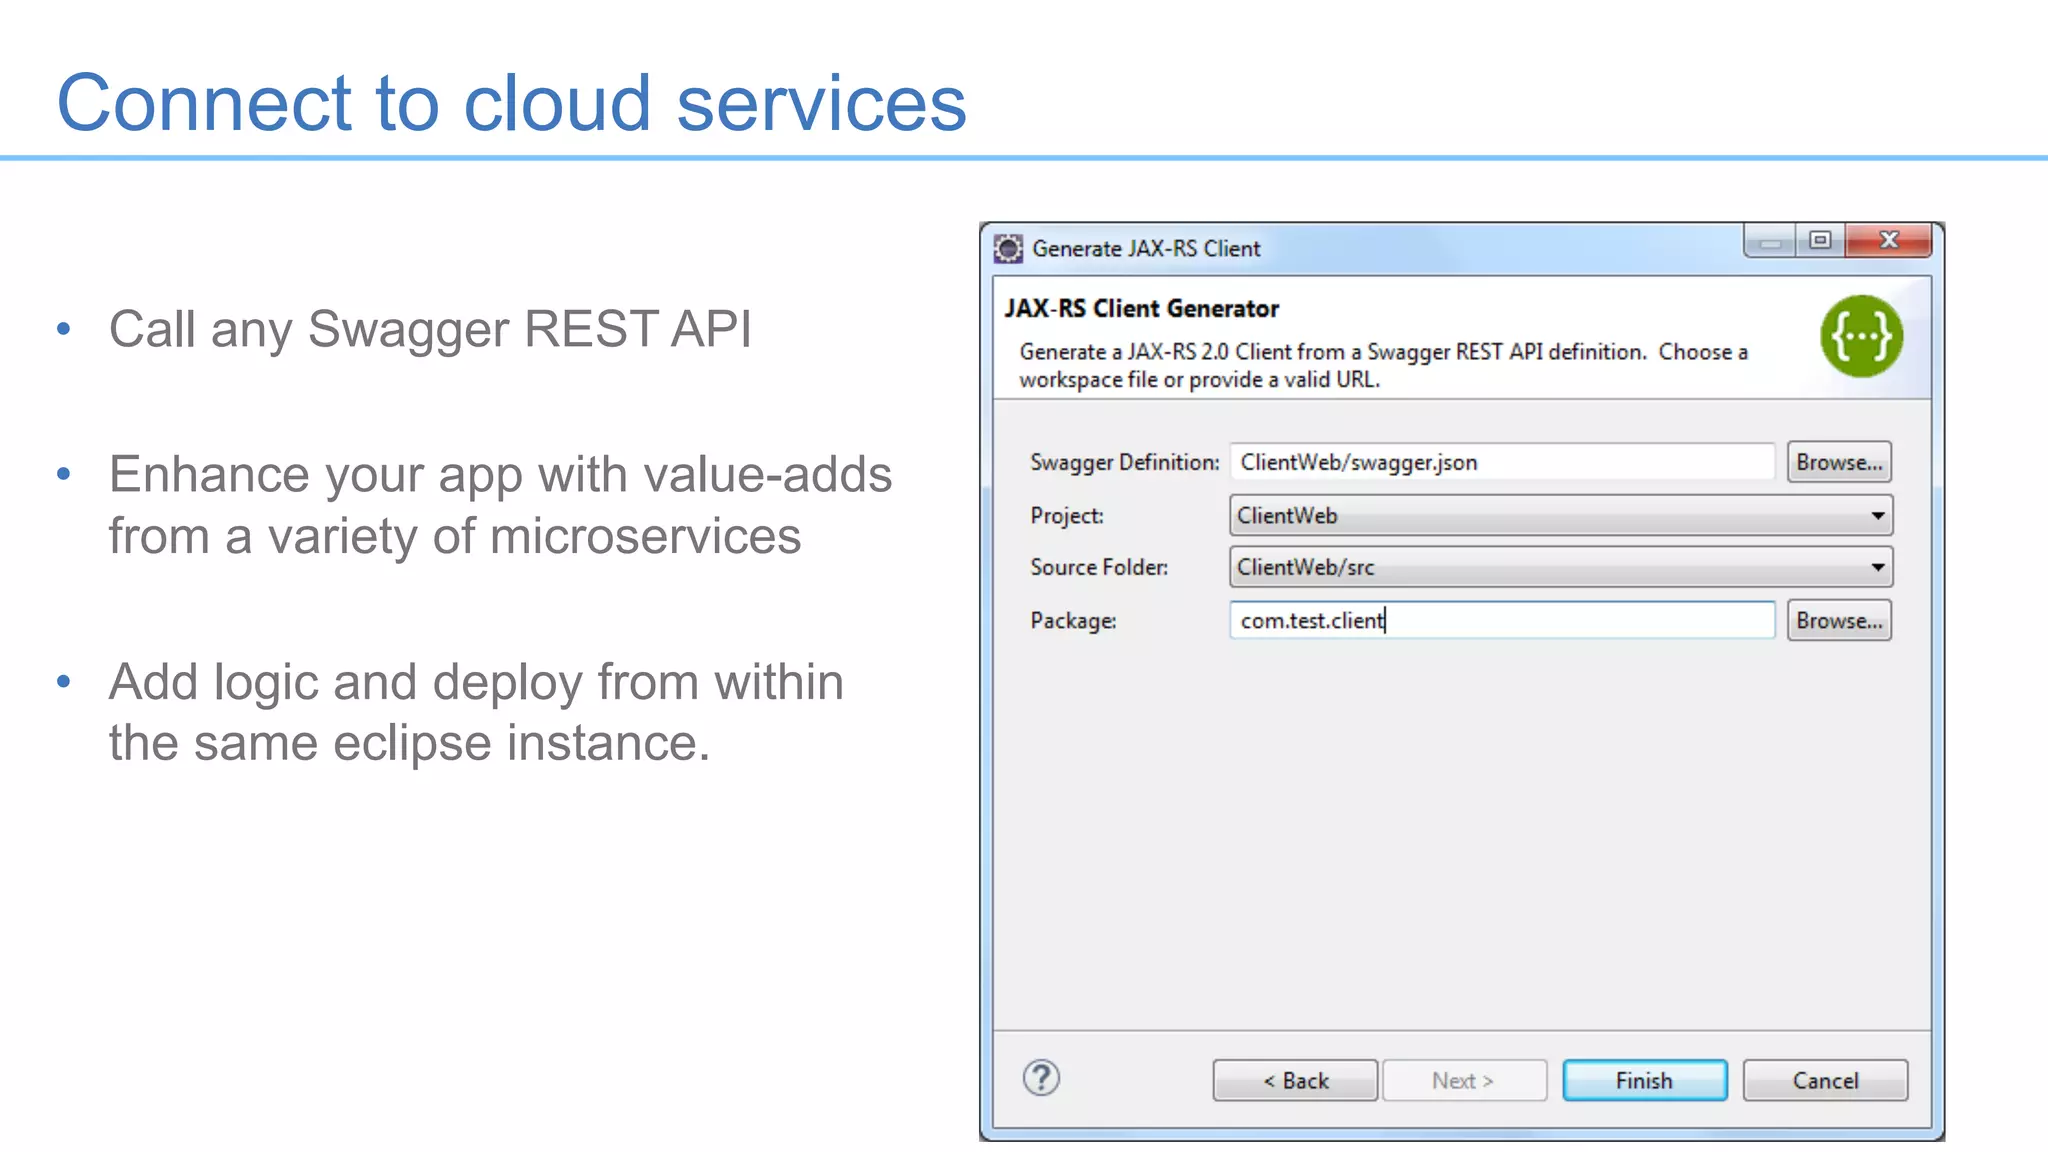Click the 'Package:' label
The width and height of the screenshot is (2048, 1152).
coord(1073,621)
